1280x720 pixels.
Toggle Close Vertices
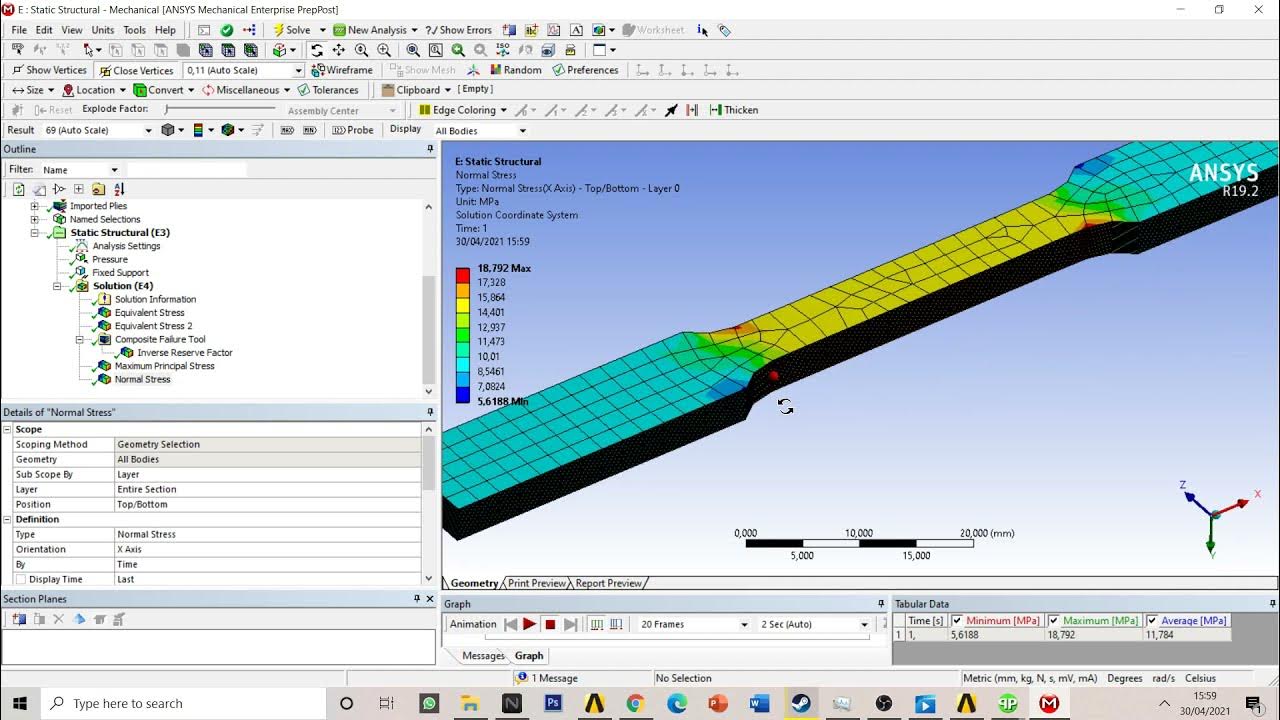[x=136, y=70]
